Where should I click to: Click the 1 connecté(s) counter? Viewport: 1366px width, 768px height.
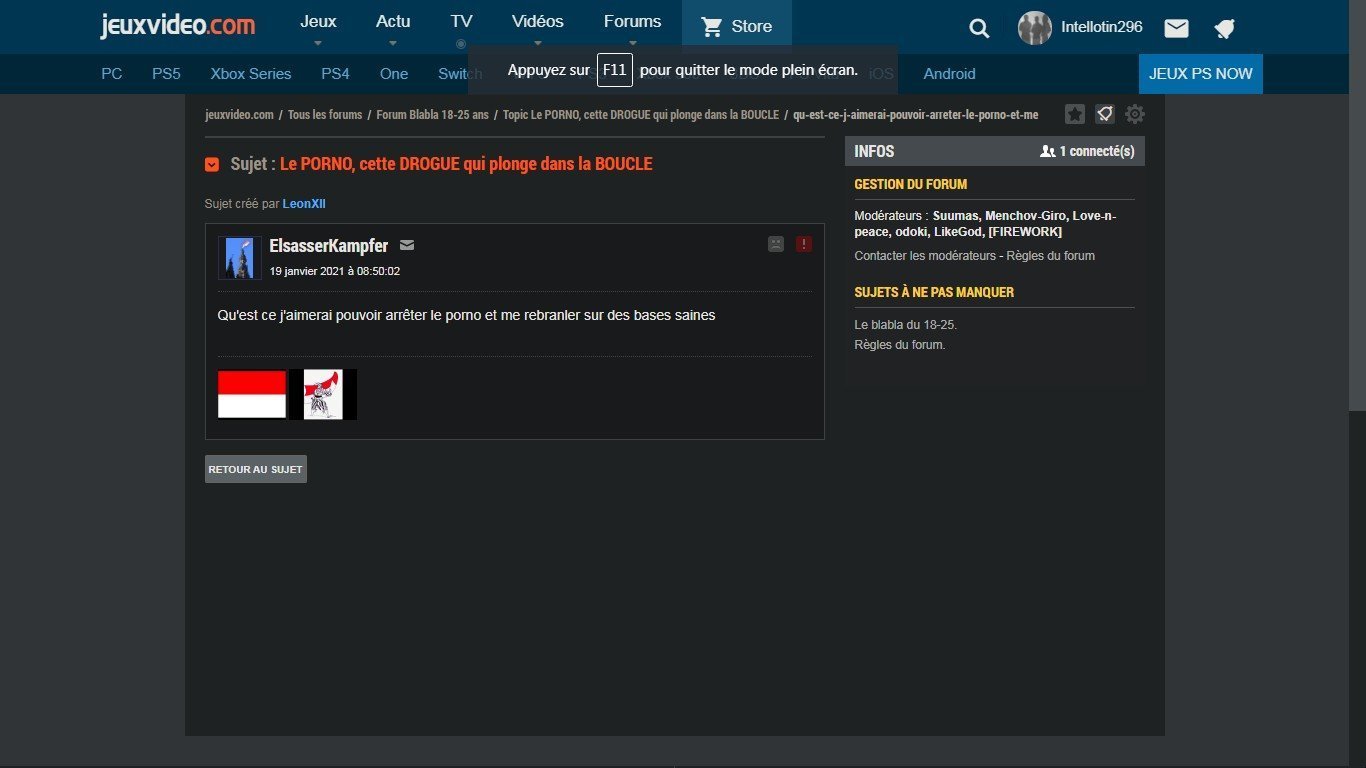(x=1088, y=152)
